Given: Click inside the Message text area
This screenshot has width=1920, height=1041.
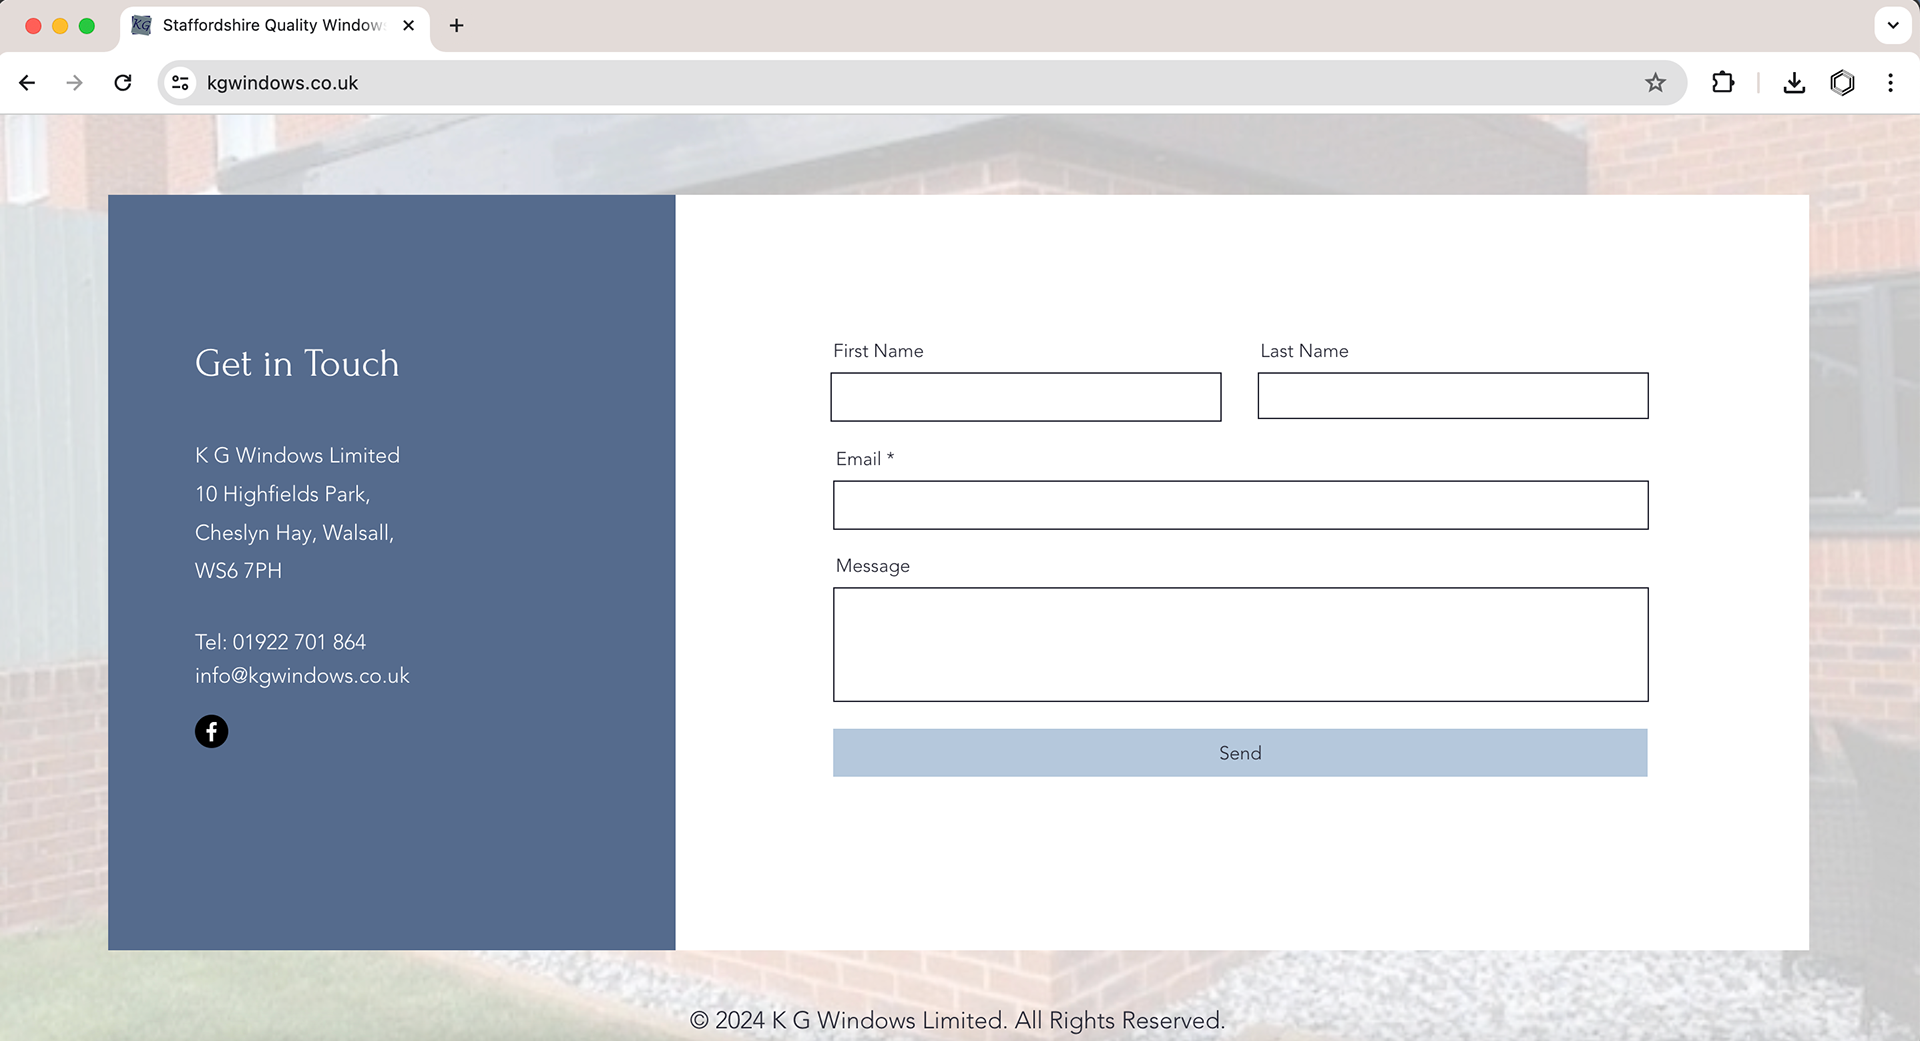Looking at the screenshot, I should (1240, 644).
